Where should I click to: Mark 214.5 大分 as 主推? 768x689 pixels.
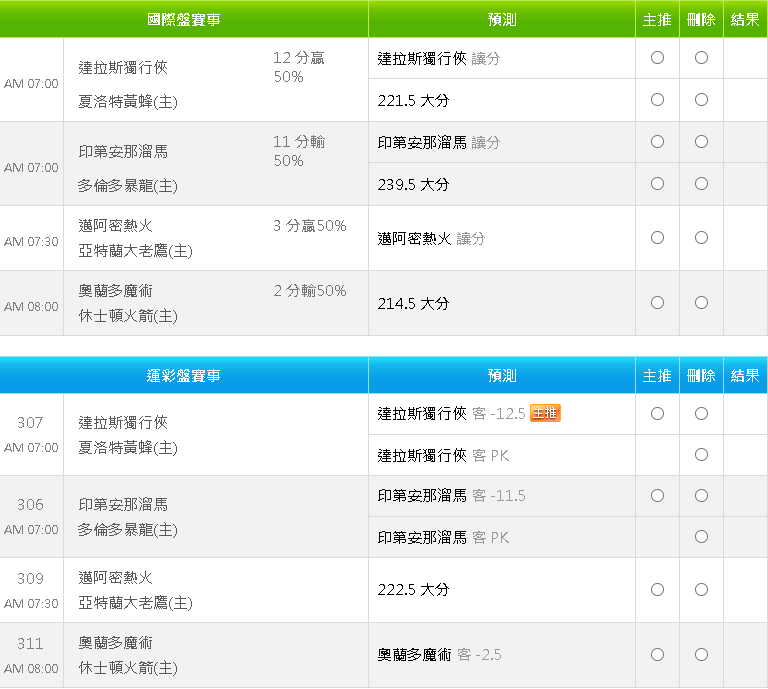tap(657, 303)
